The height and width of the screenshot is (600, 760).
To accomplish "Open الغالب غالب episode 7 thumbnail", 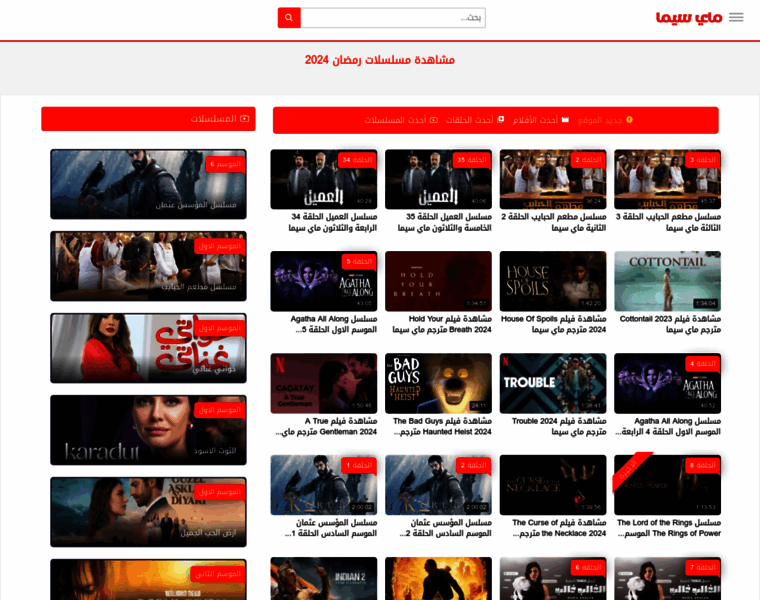I will coord(667,579).
